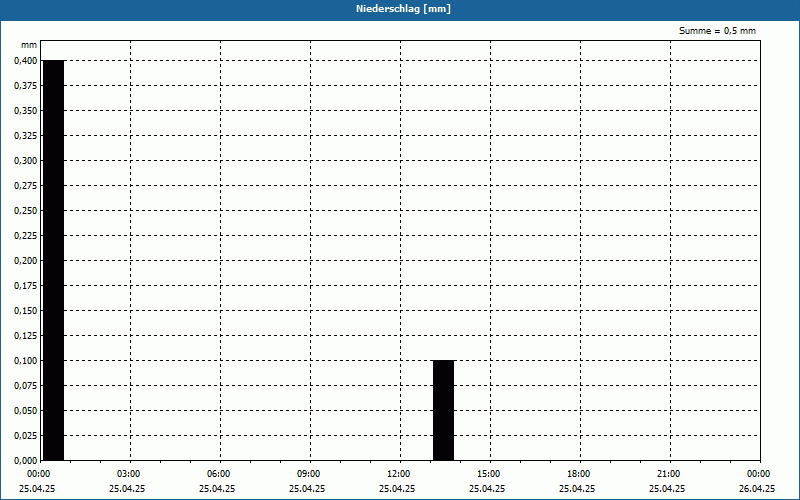The height and width of the screenshot is (500, 800).
Task: Click the y-axis value 0,200
Action: click(x=26, y=261)
